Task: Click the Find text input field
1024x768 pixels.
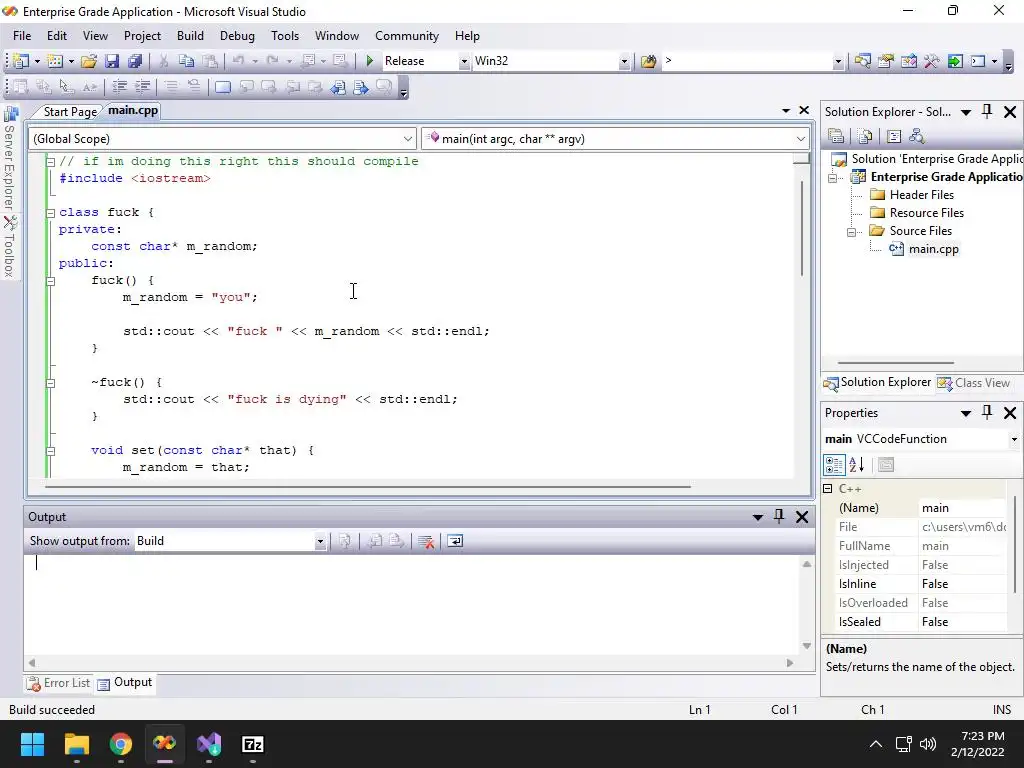Action: coord(747,61)
